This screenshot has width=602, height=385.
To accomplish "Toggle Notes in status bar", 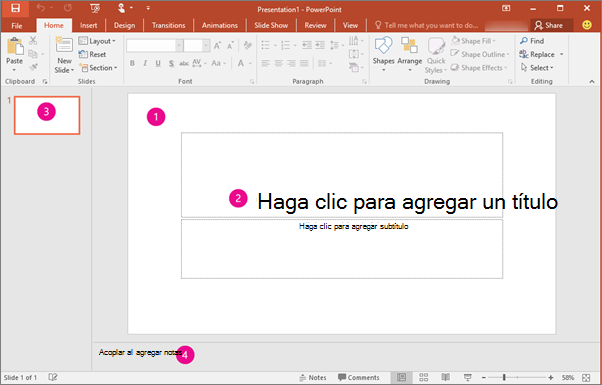I will 313,377.
